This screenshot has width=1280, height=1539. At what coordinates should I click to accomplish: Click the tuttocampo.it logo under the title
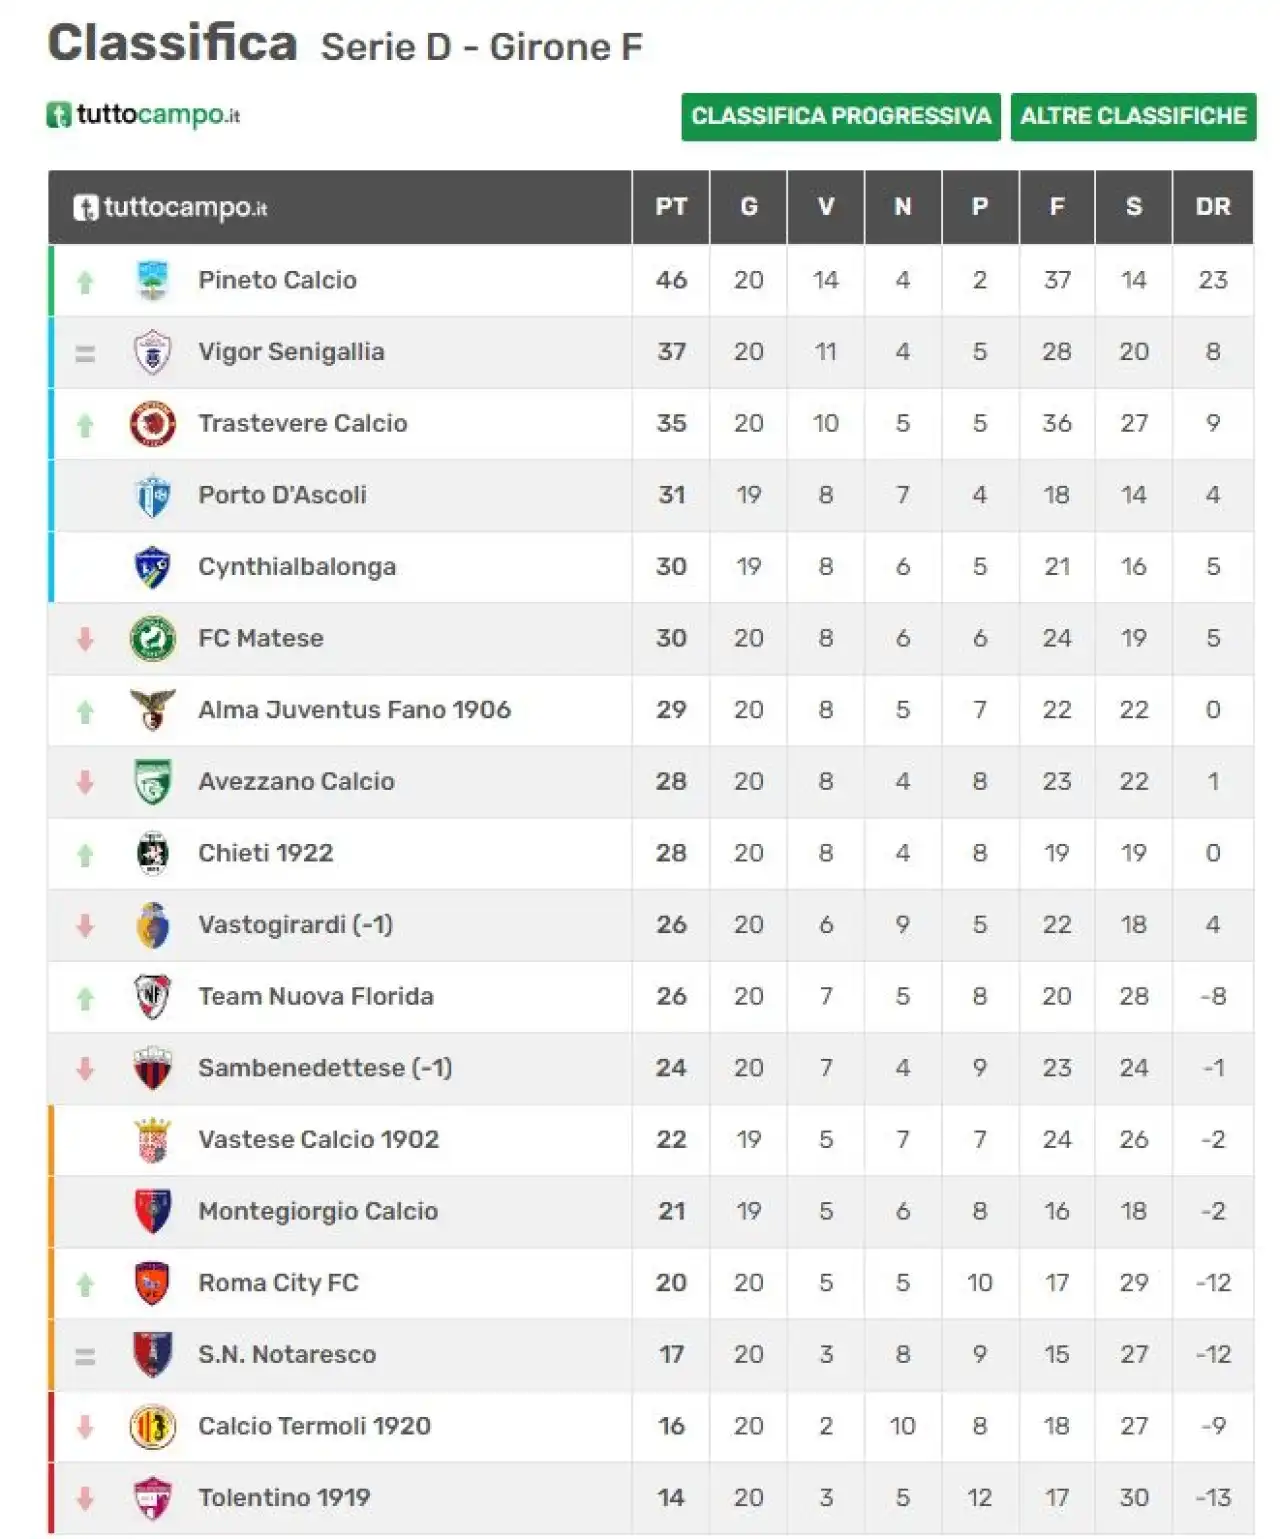143,115
